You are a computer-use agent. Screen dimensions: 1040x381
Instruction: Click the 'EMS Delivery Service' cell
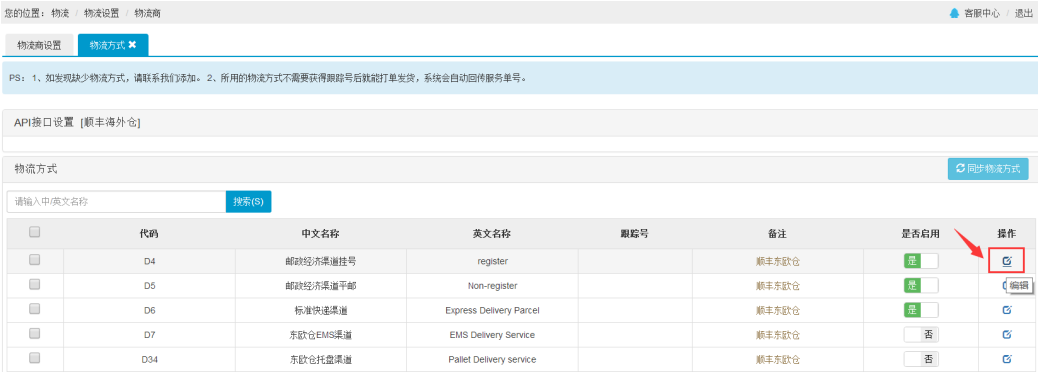pyautogui.click(x=492, y=335)
